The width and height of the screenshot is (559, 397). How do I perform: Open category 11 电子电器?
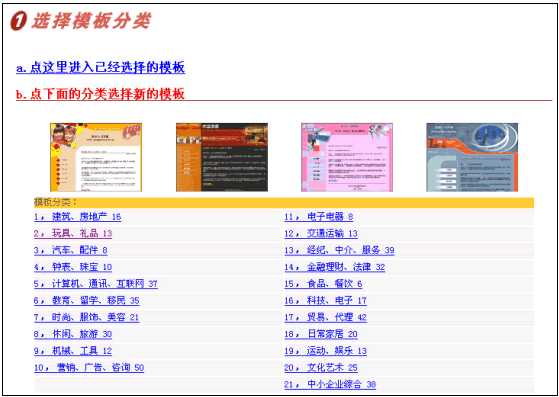tap(319, 217)
